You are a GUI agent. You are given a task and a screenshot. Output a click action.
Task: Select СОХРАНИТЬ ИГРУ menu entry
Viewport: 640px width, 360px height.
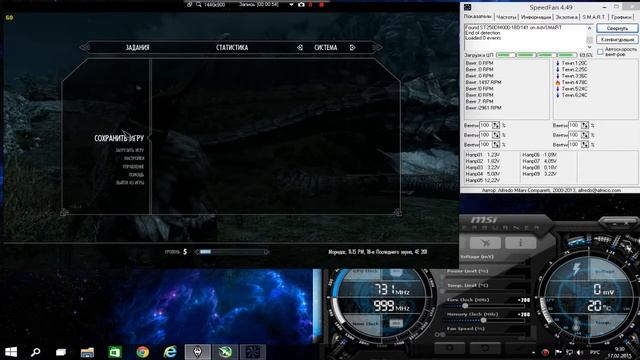pyautogui.click(x=119, y=138)
